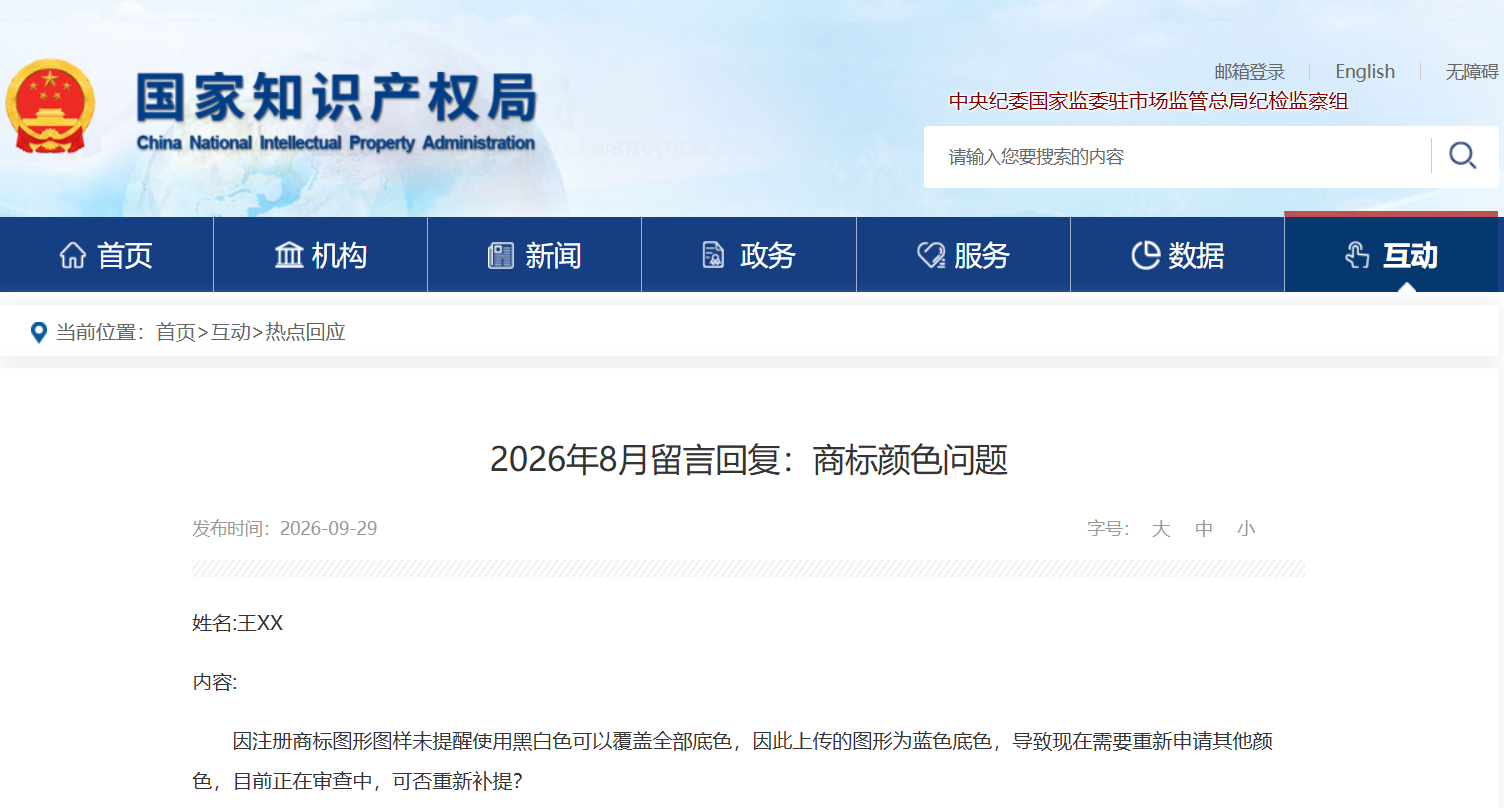
Task: Click the newspaper icon beside 新闻
Action: tap(501, 255)
